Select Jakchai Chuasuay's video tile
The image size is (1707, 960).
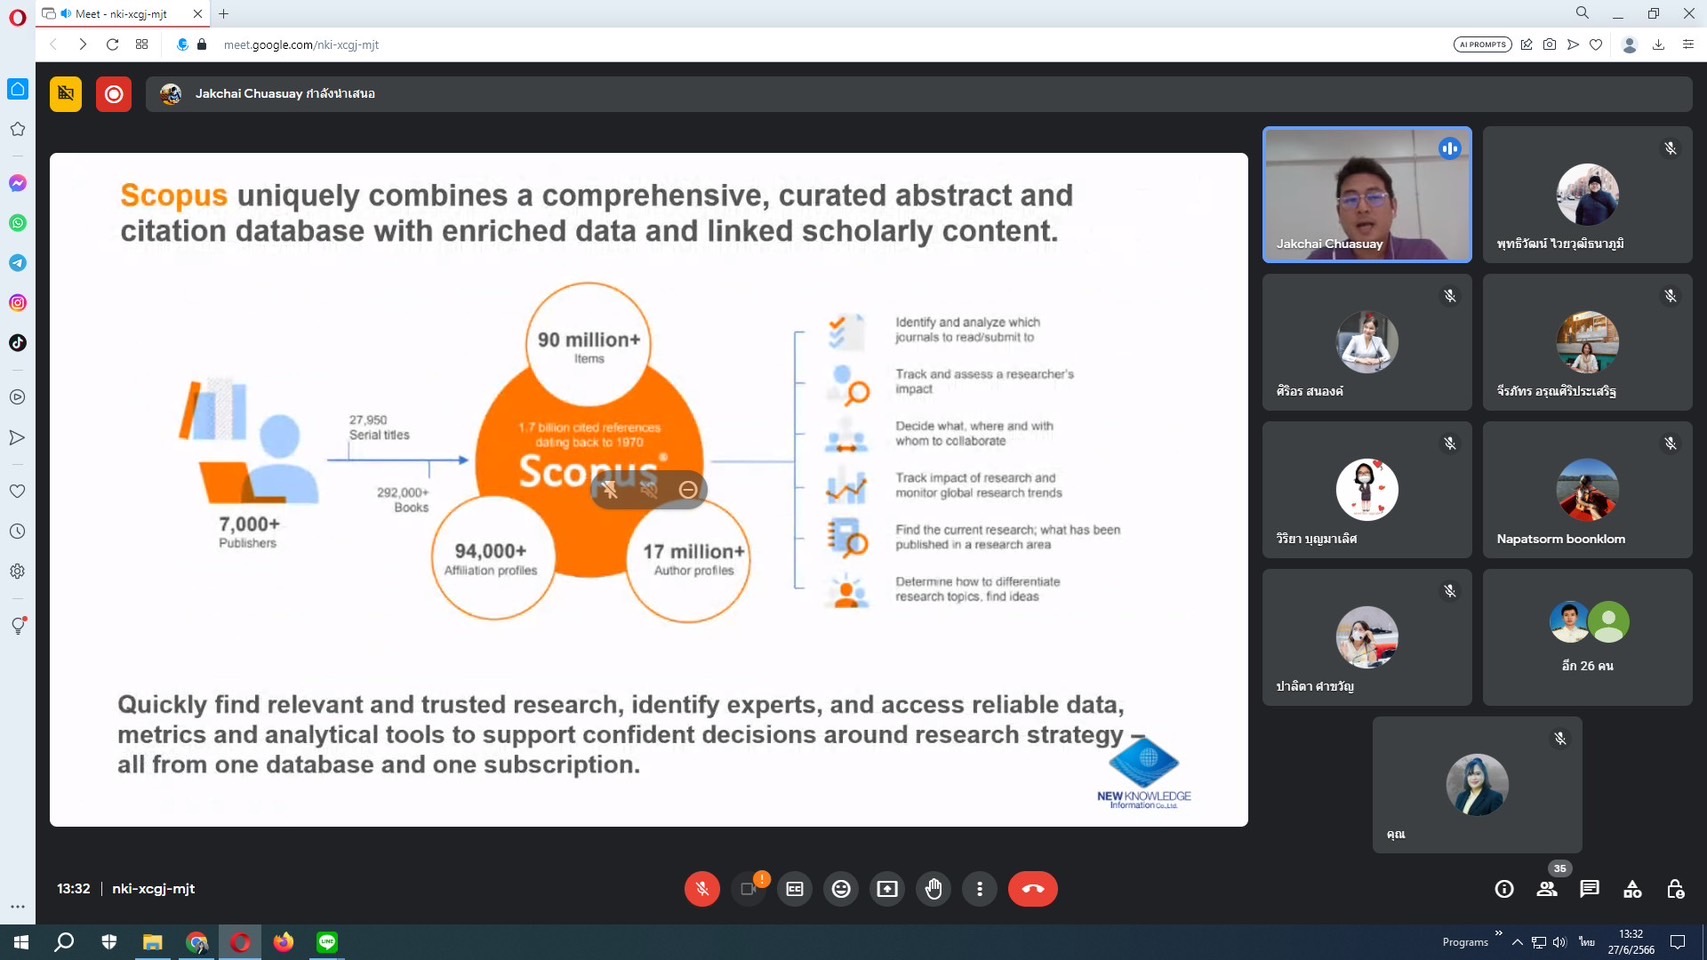[1367, 195]
